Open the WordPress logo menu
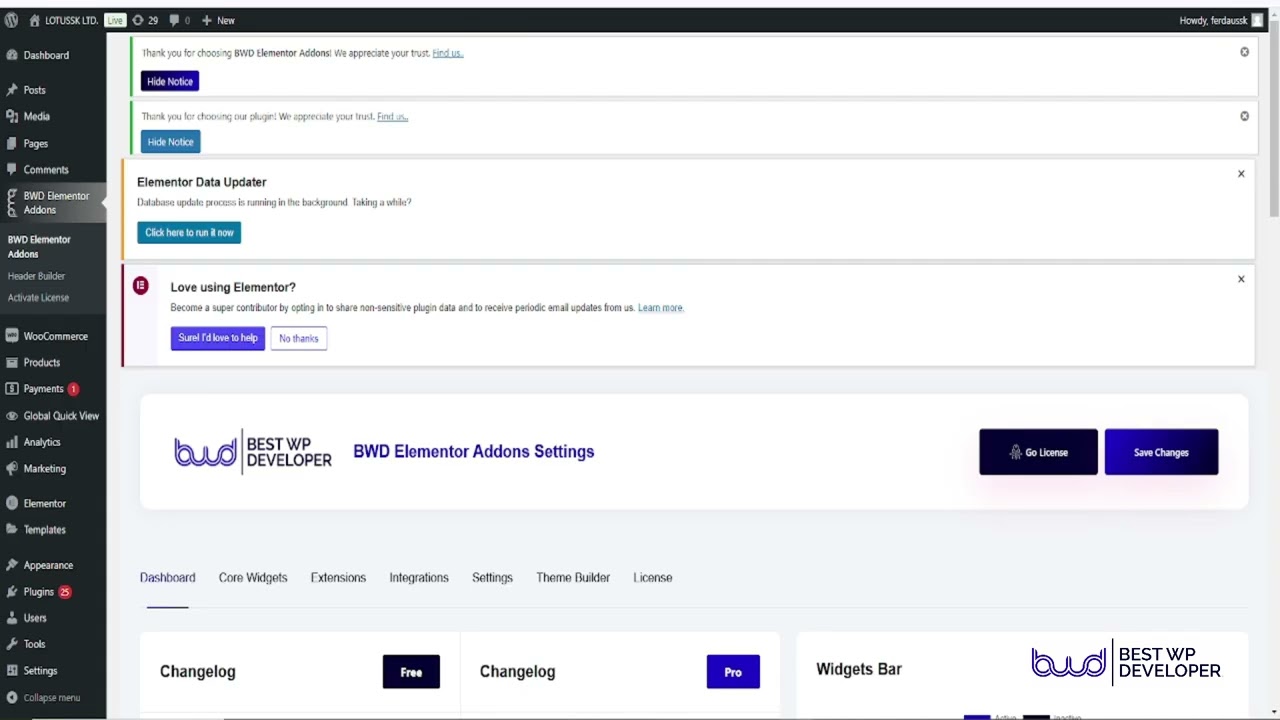 [x=11, y=20]
